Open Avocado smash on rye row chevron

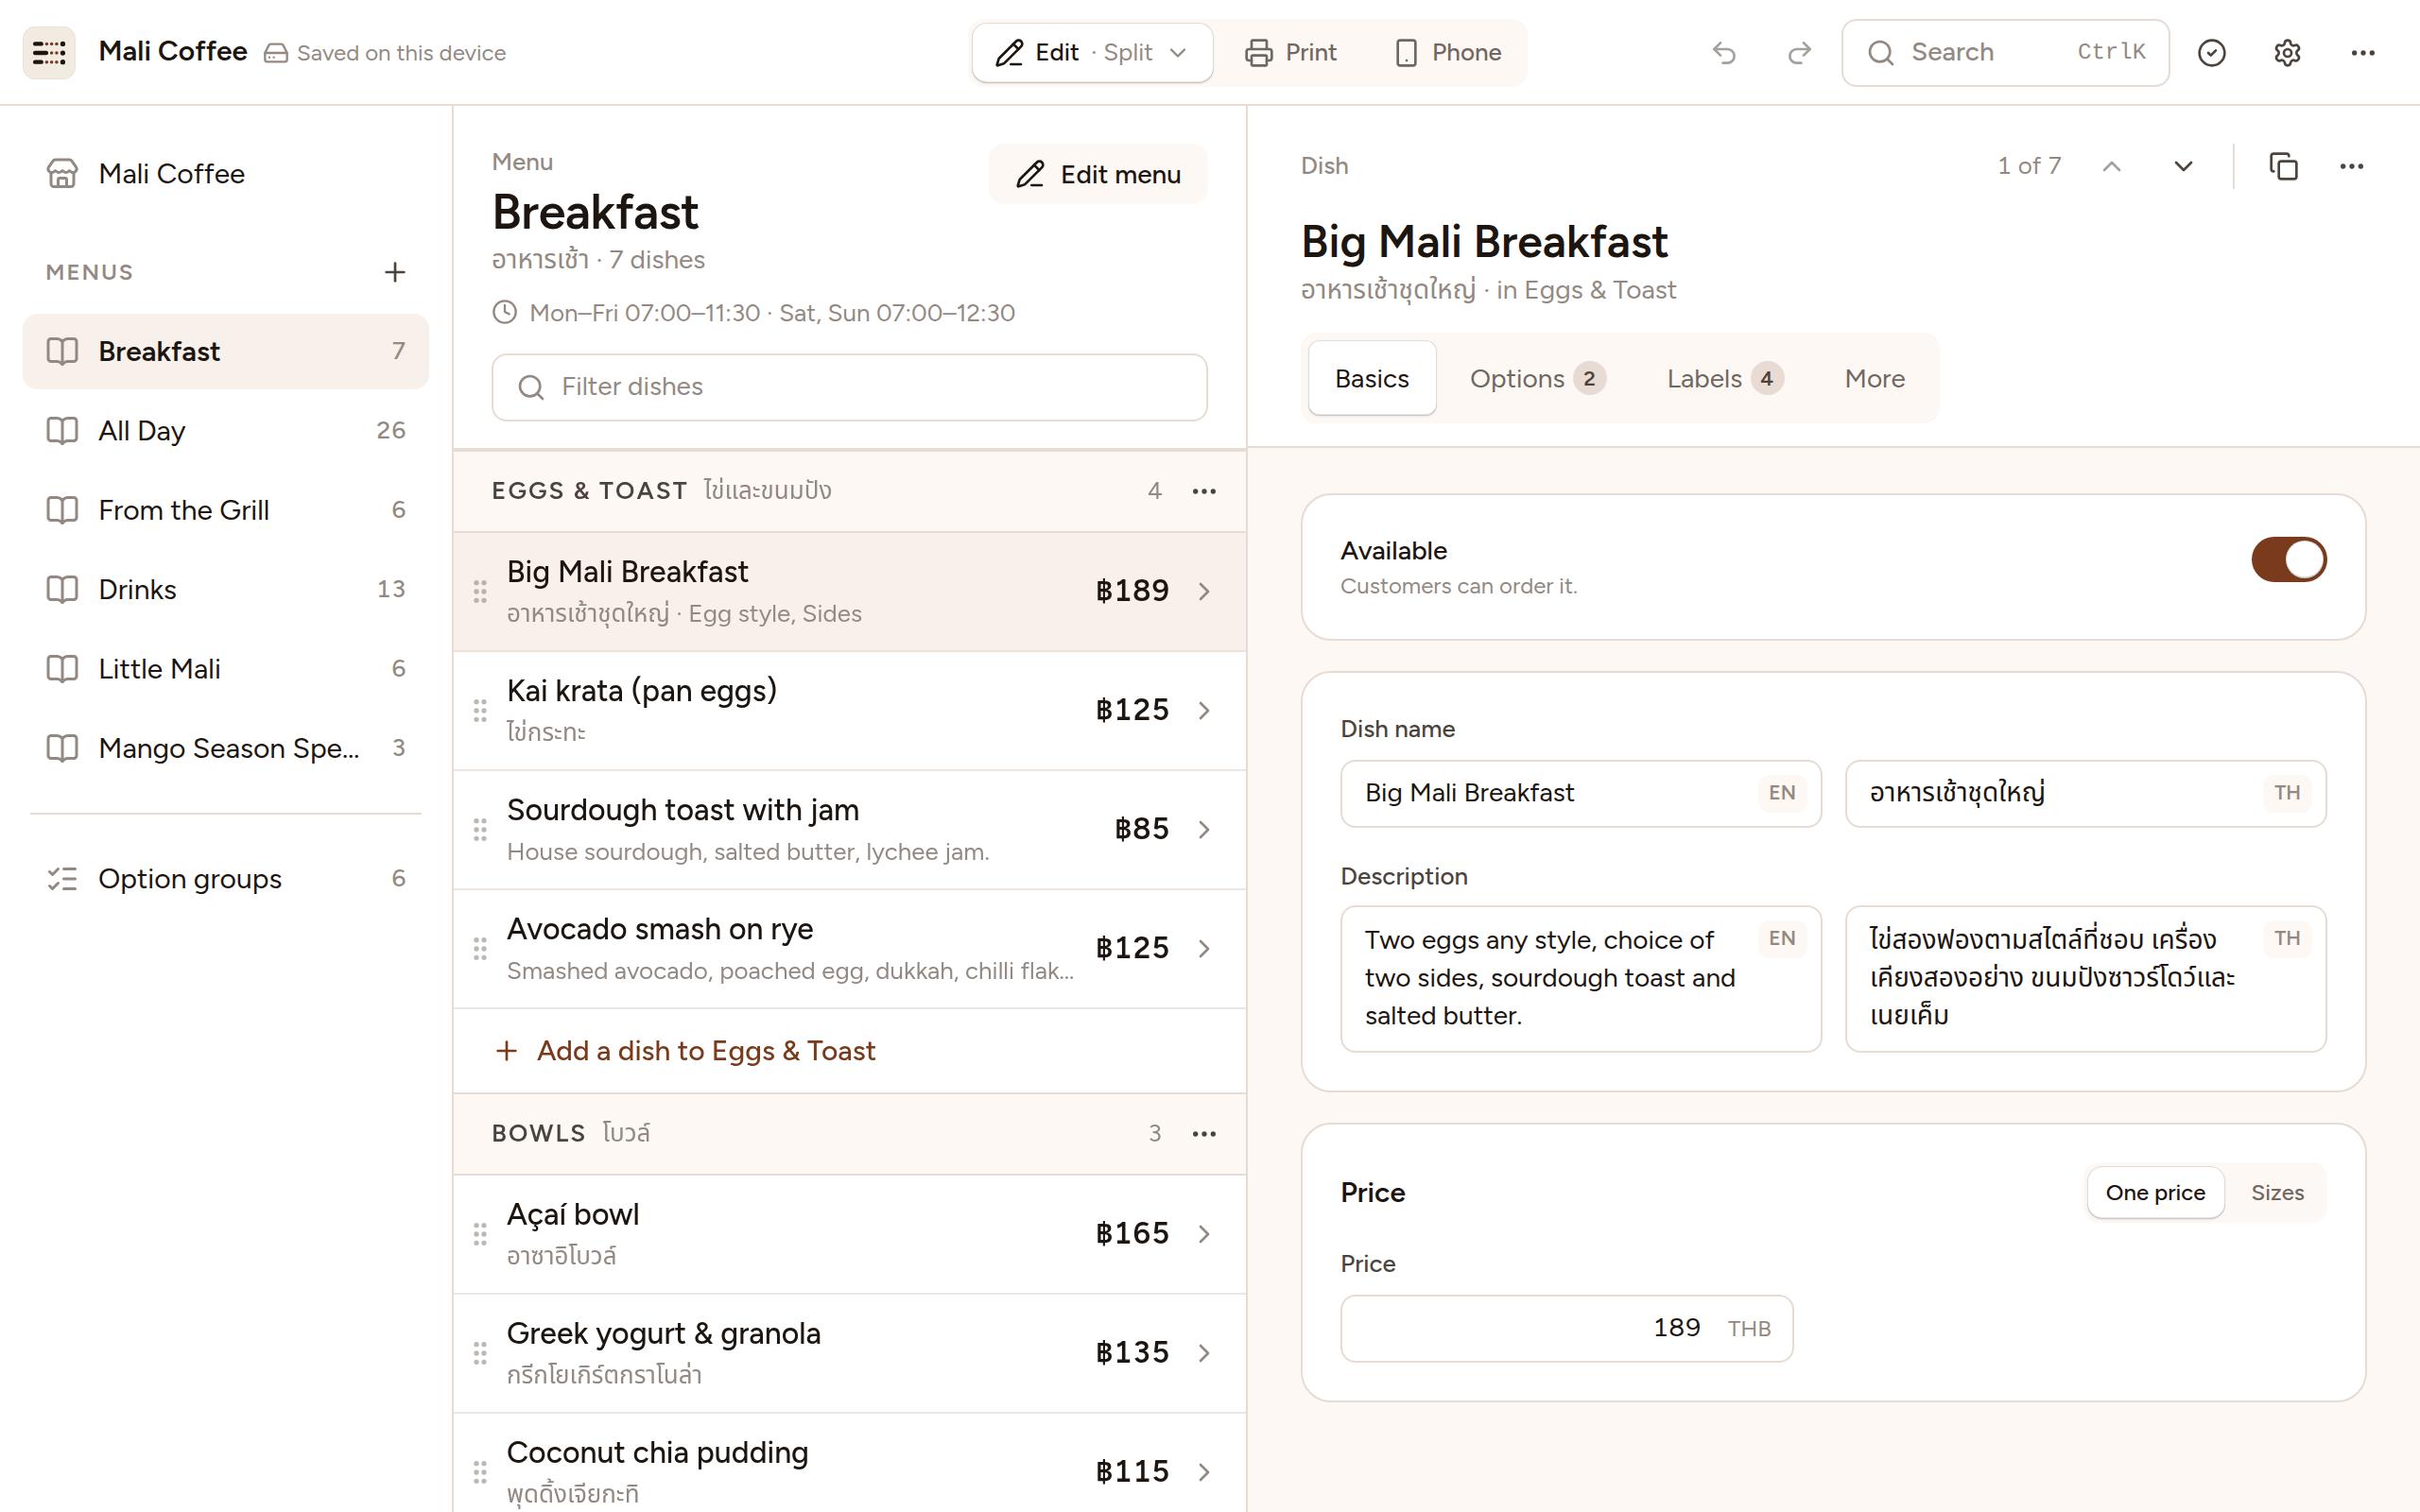(1204, 948)
